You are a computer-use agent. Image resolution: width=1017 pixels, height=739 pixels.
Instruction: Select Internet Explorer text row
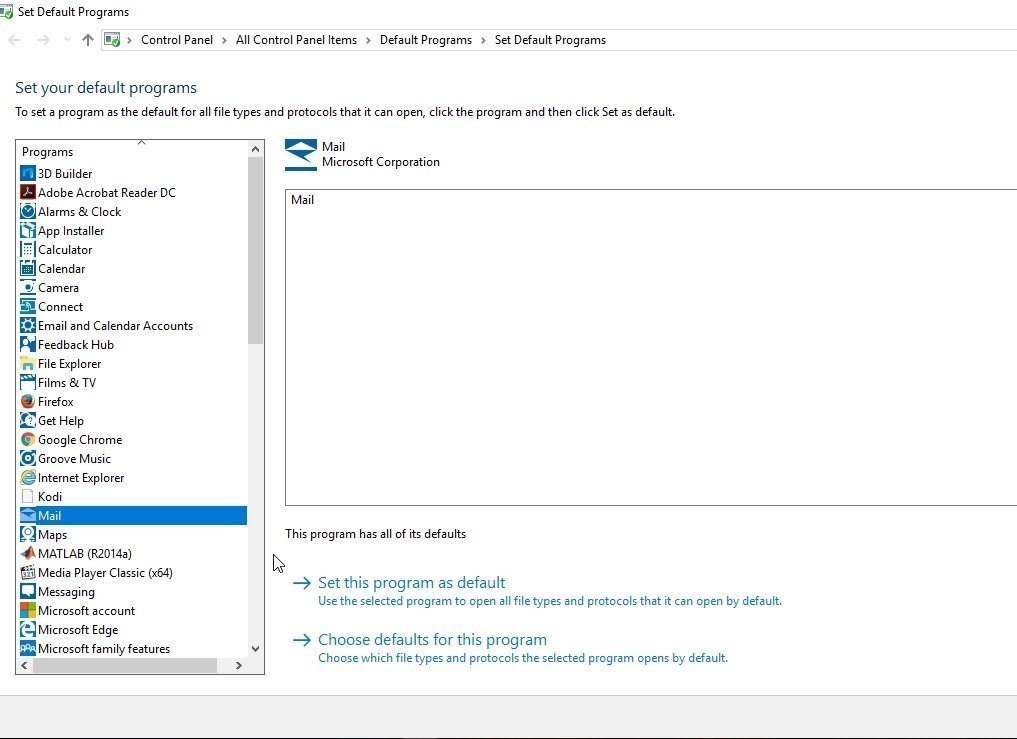tap(81, 478)
